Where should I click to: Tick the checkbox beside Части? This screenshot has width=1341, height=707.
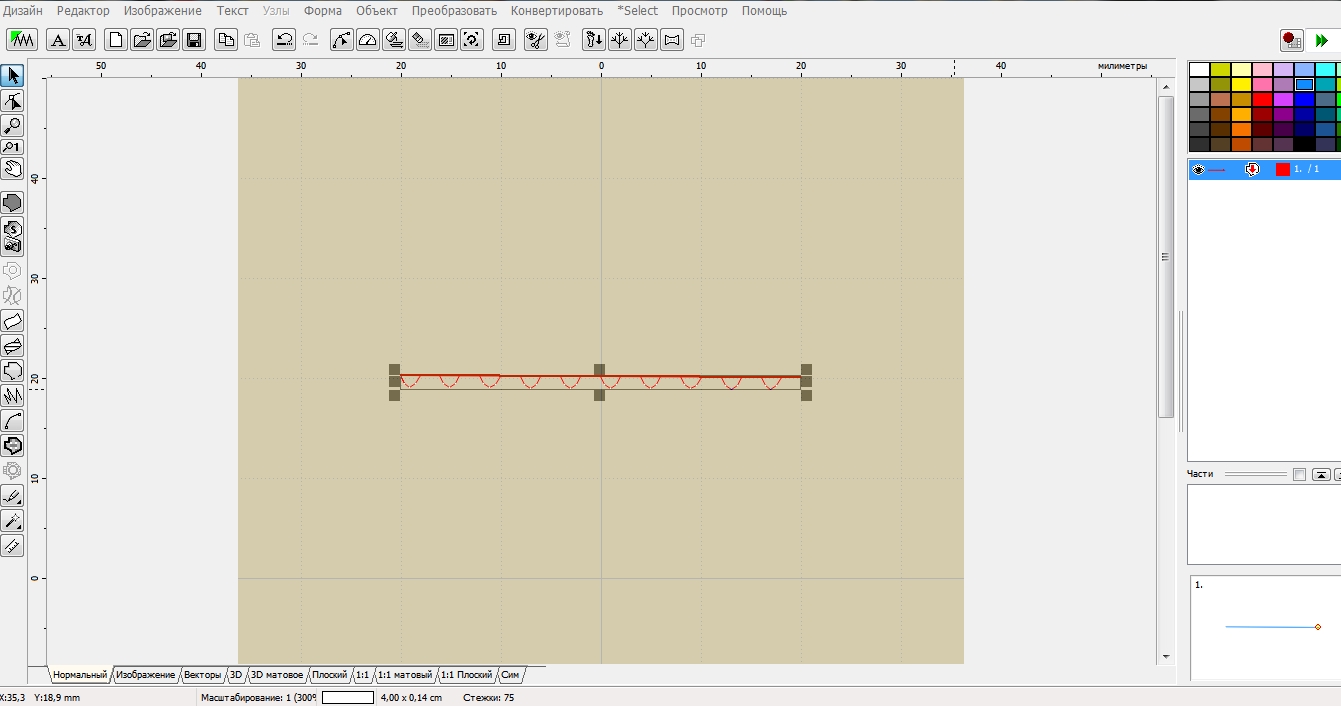point(1299,474)
